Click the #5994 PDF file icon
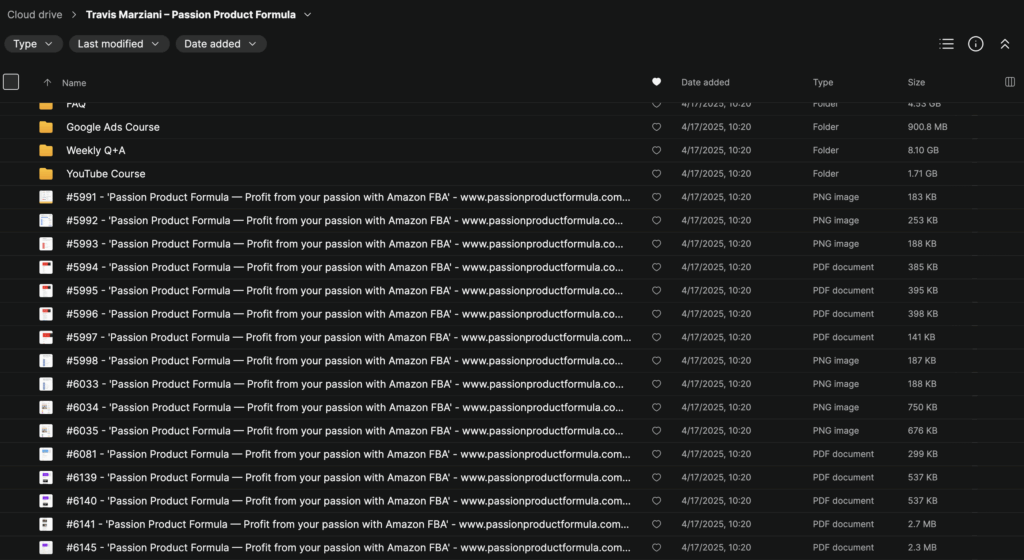Viewport: 1024px width, 560px height. point(46,267)
